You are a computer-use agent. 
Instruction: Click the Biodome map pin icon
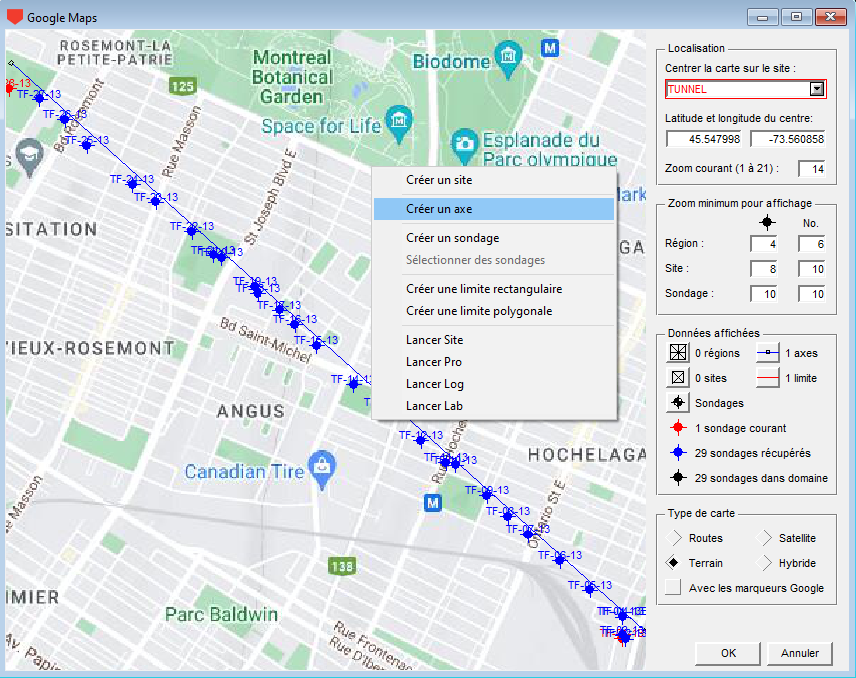(508, 58)
